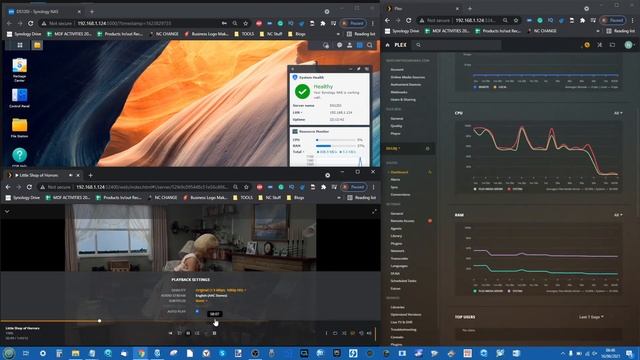The width and height of the screenshot is (640, 360).
Task: Open Users & Sharing in Plex sidebar
Action: coord(403,100)
